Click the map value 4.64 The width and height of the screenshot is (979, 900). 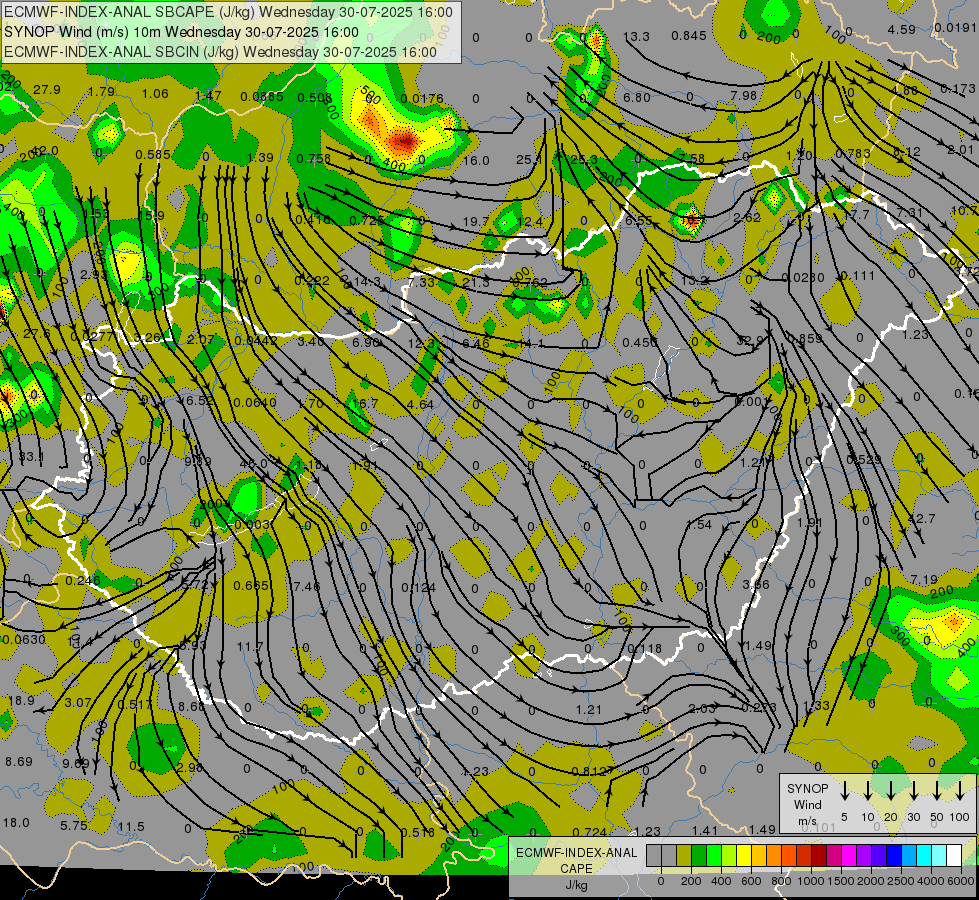(x=420, y=404)
